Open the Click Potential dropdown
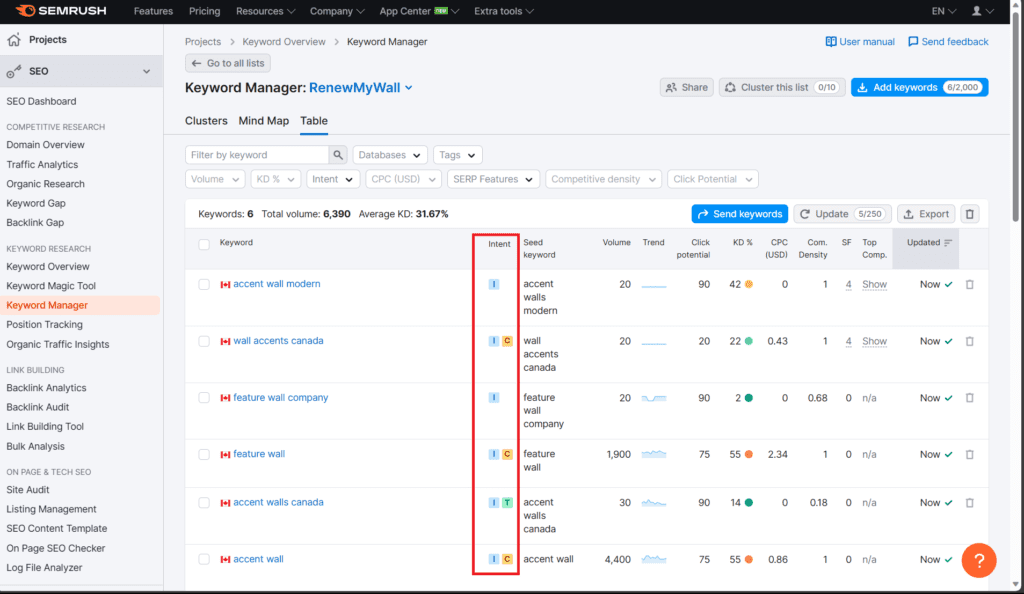Viewport: 1024px width, 594px height. click(x=712, y=179)
